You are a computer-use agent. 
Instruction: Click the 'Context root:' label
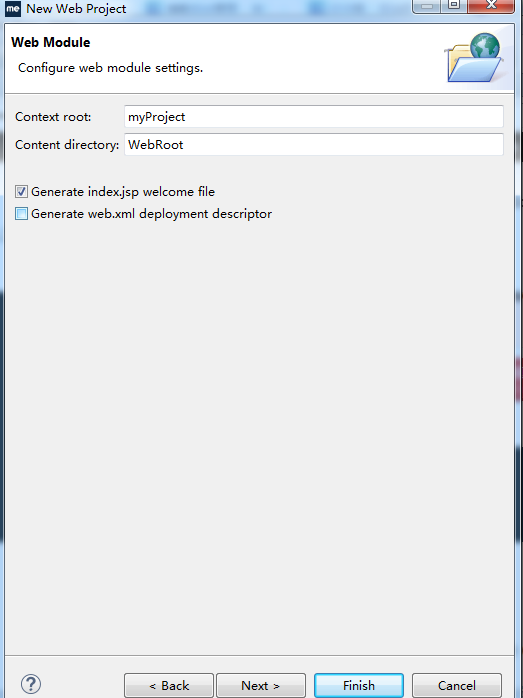pos(53,117)
